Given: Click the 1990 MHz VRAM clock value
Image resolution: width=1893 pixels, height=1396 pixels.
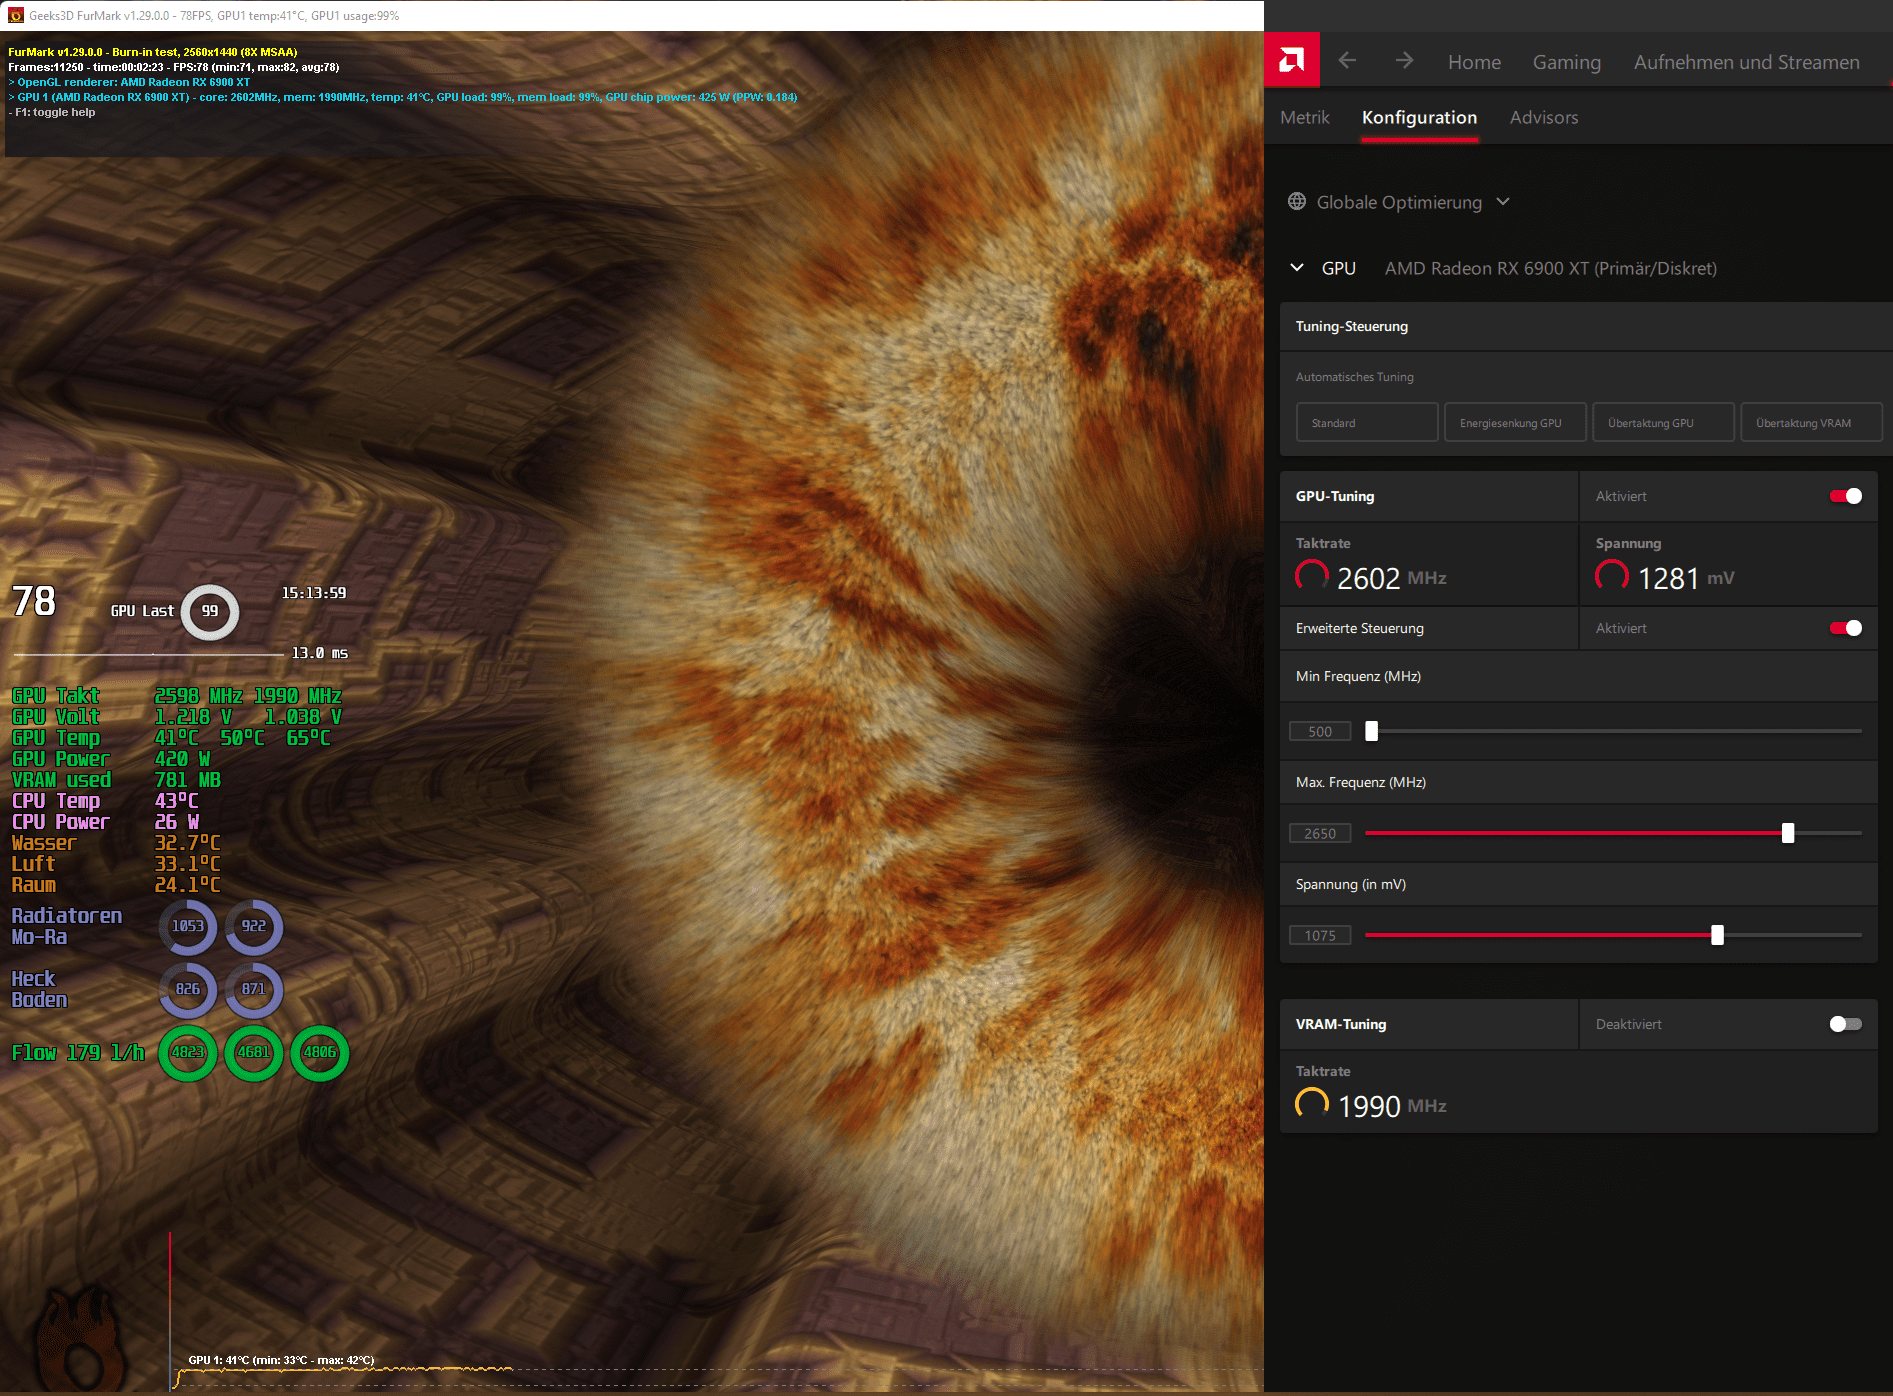Looking at the screenshot, I should pyautogui.click(x=1392, y=1106).
